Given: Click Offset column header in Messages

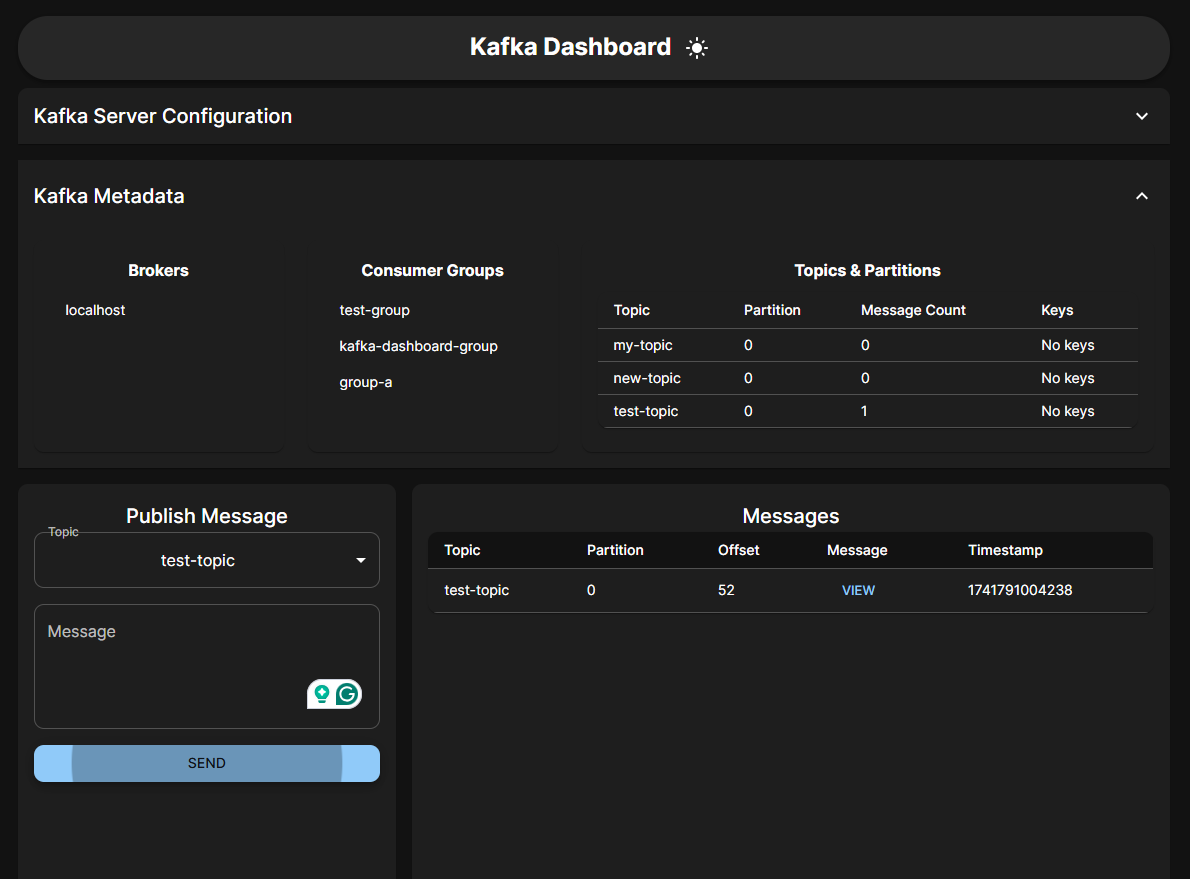Looking at the screenshot, I should [738, 550].
